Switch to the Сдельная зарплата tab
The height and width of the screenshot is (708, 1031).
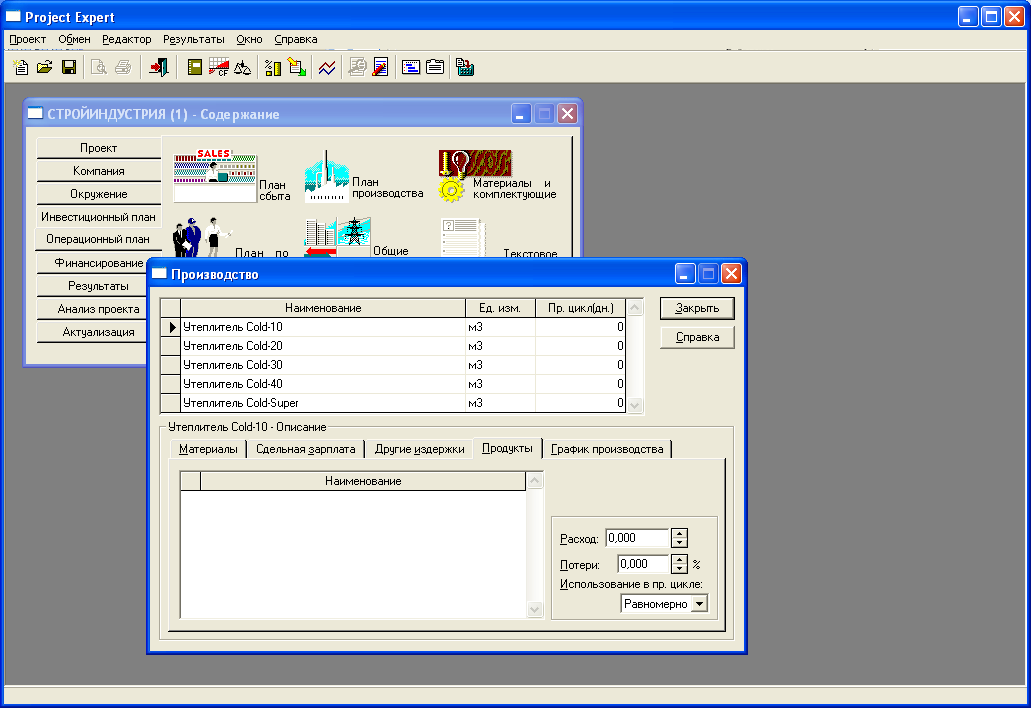(306, 449)
